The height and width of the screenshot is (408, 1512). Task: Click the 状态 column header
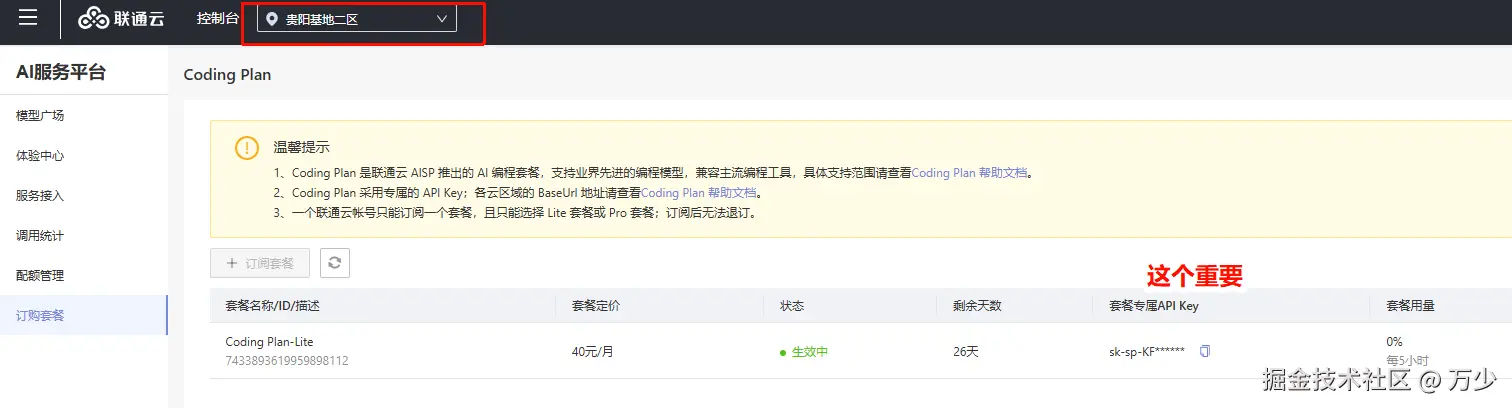792,305
